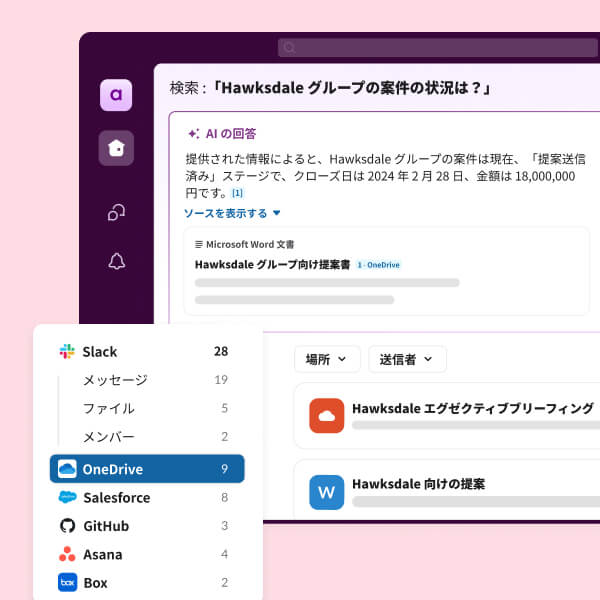This screenshot has width=600, height=600.
Task: Open the 送信者 filter dropdown
Action: (x=406, y=359)
